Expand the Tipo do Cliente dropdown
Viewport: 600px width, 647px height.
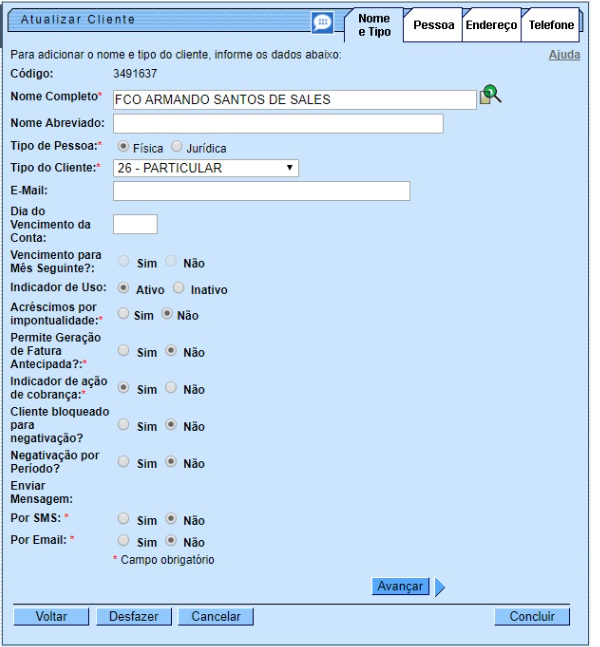206,168
